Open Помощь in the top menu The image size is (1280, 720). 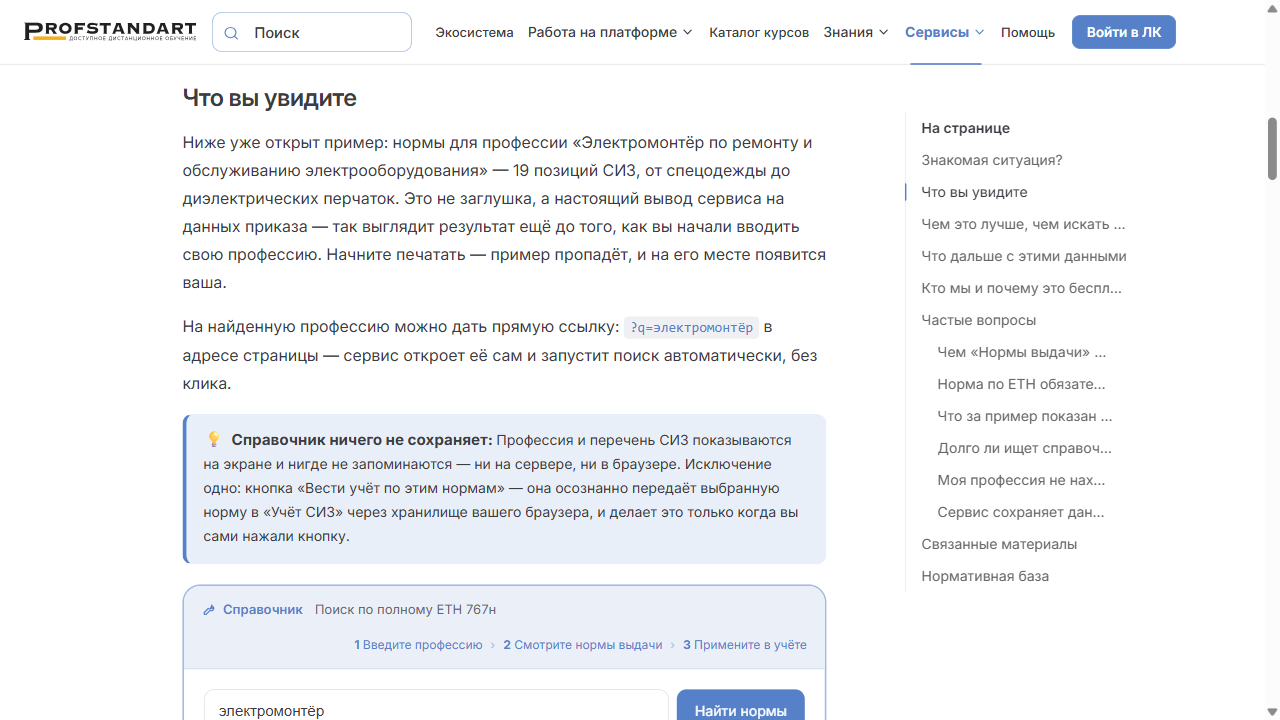(x=1028, y=32)
